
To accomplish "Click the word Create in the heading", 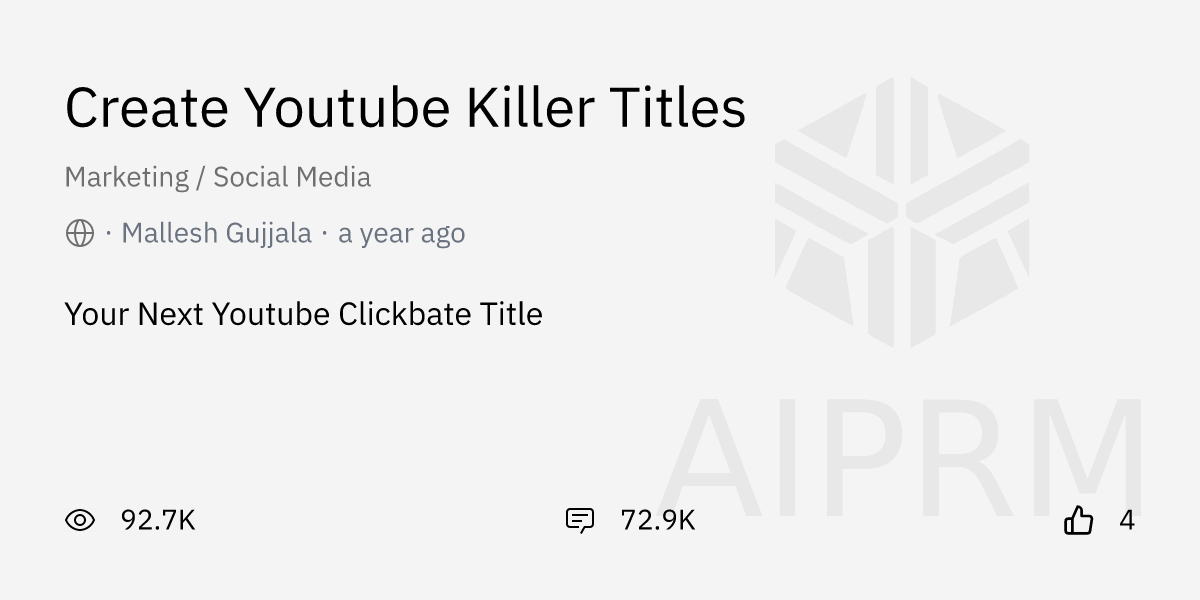I will coord(146,108).
